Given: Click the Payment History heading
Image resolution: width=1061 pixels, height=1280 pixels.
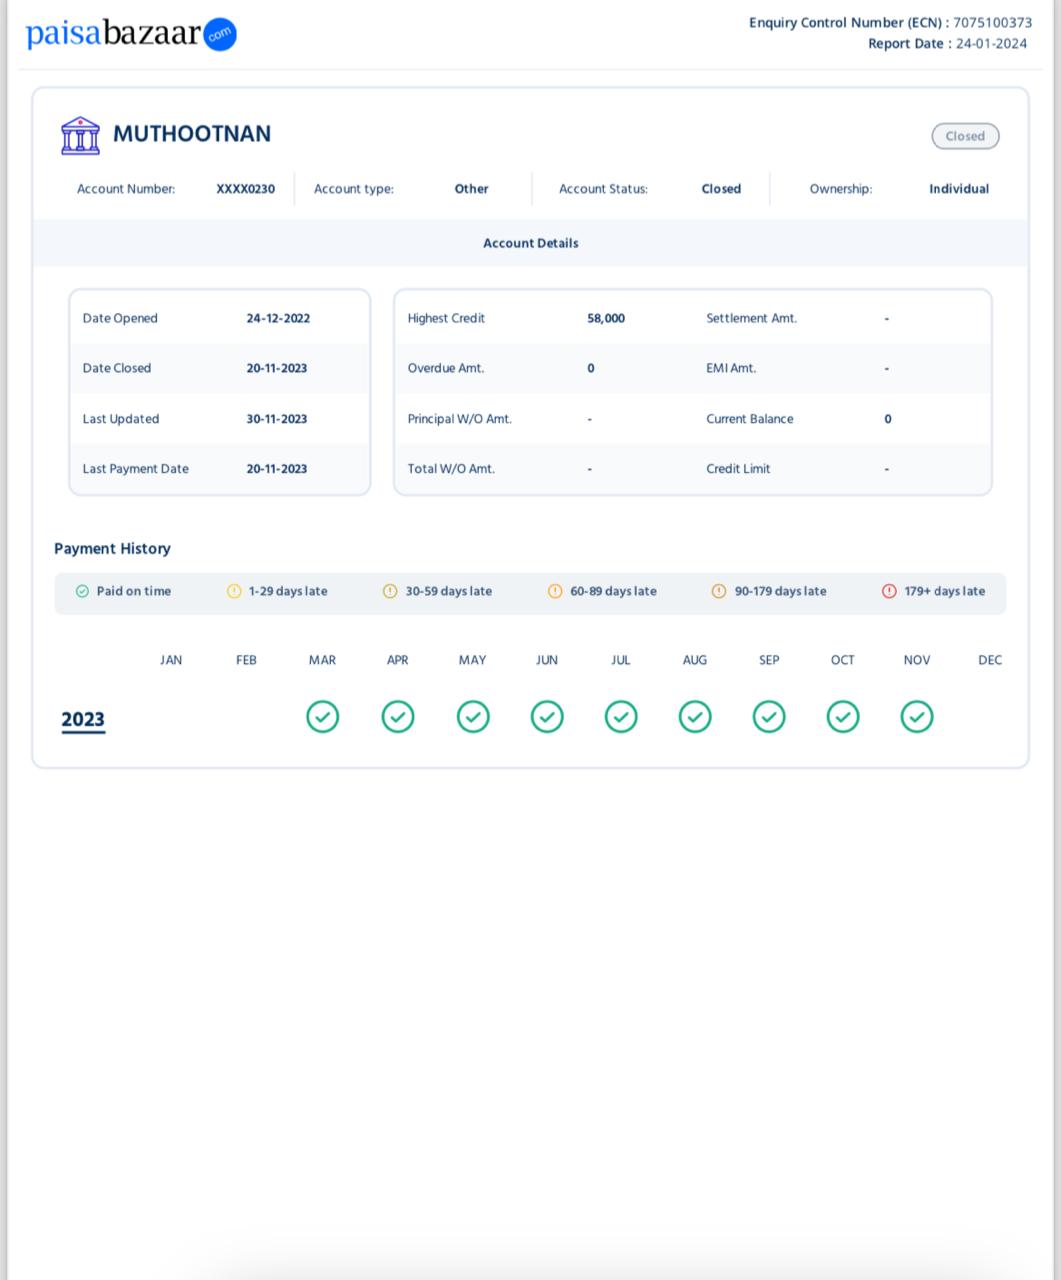Looking at the screenshot, I should pyautogui.click(x=112, y=549).
